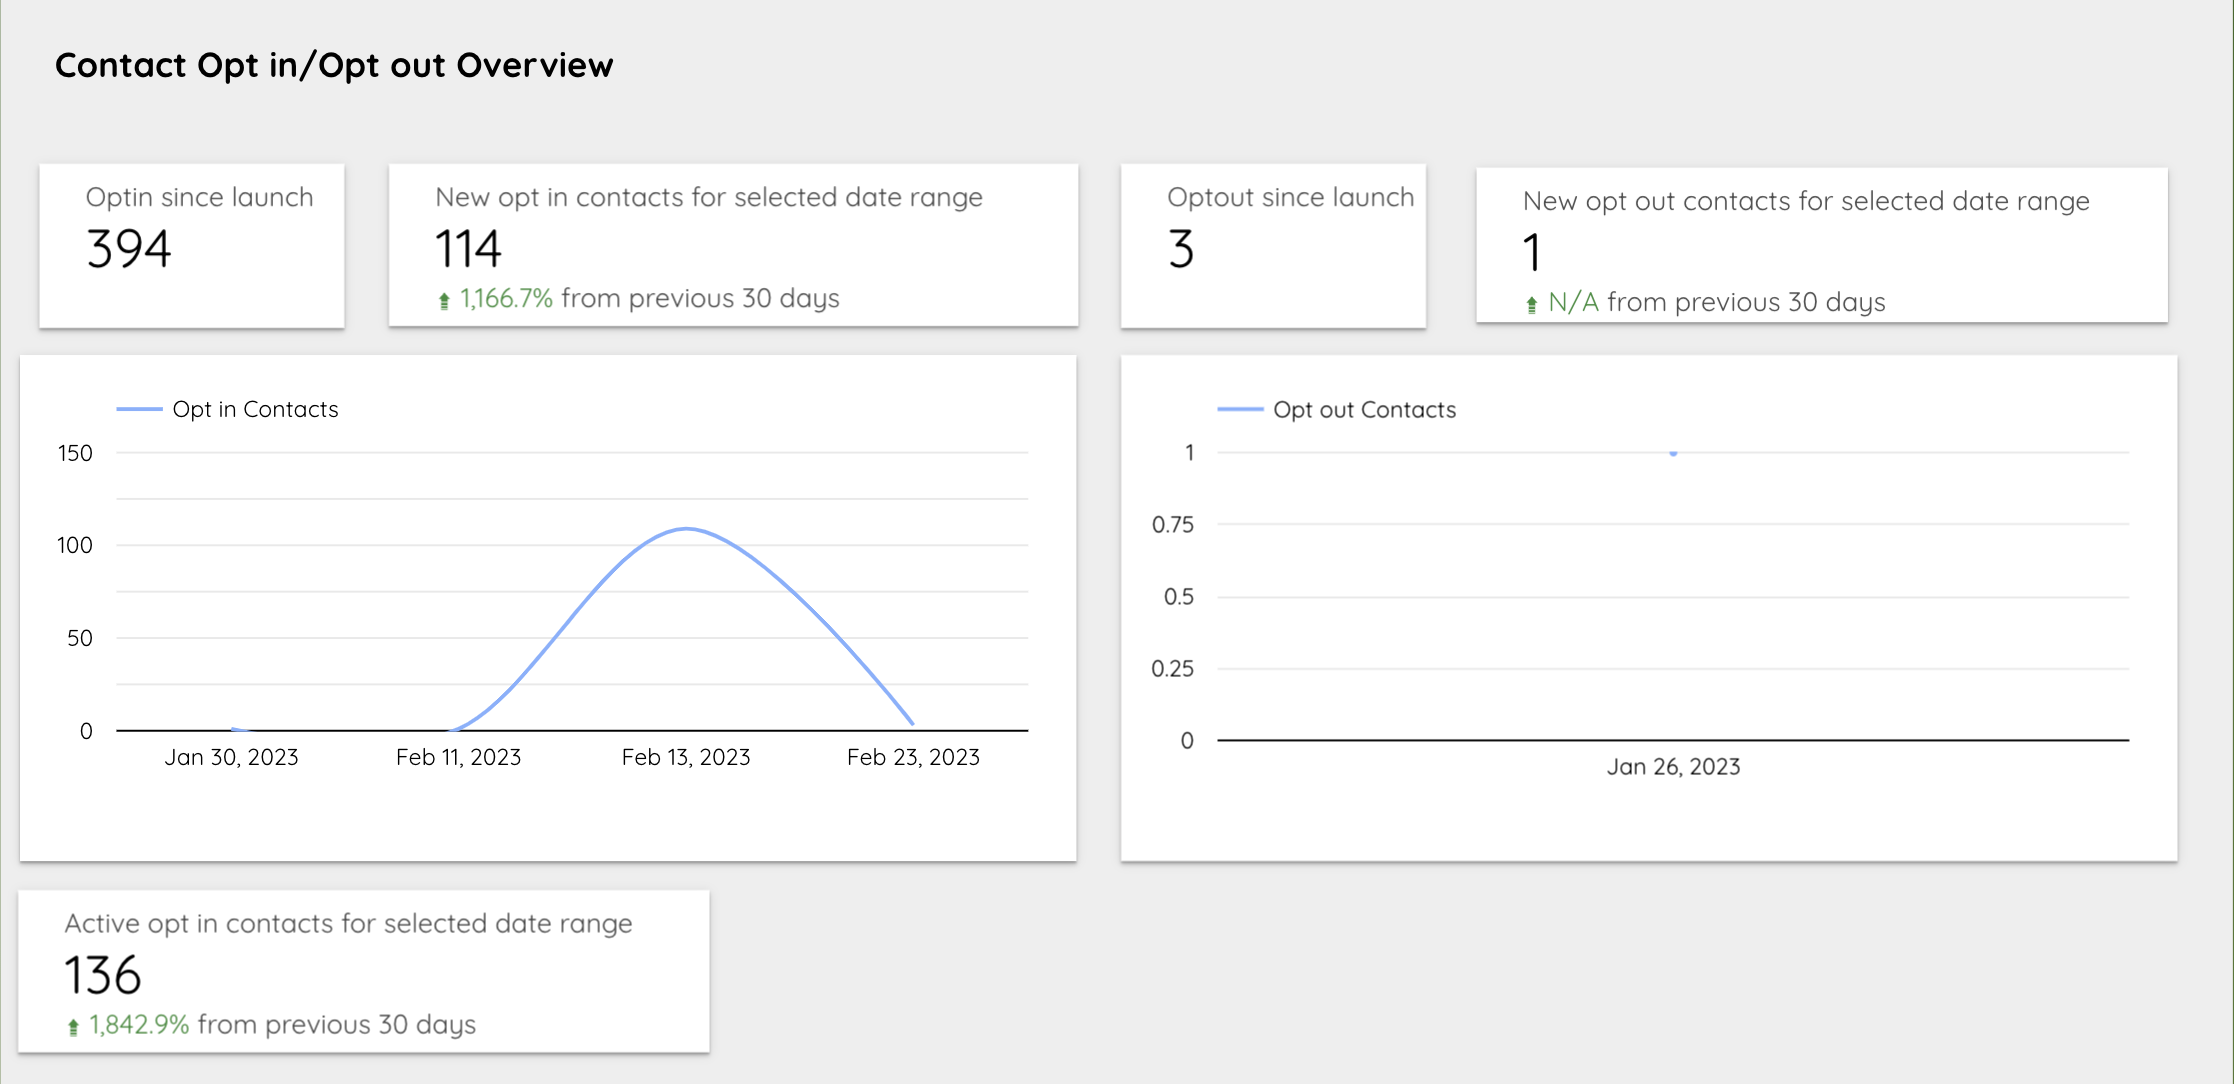Click the 0.25 y-axis label on the opt-out chart
The width and height of the screenshot is (2234, 1084).
click(x=1173, y=669)
